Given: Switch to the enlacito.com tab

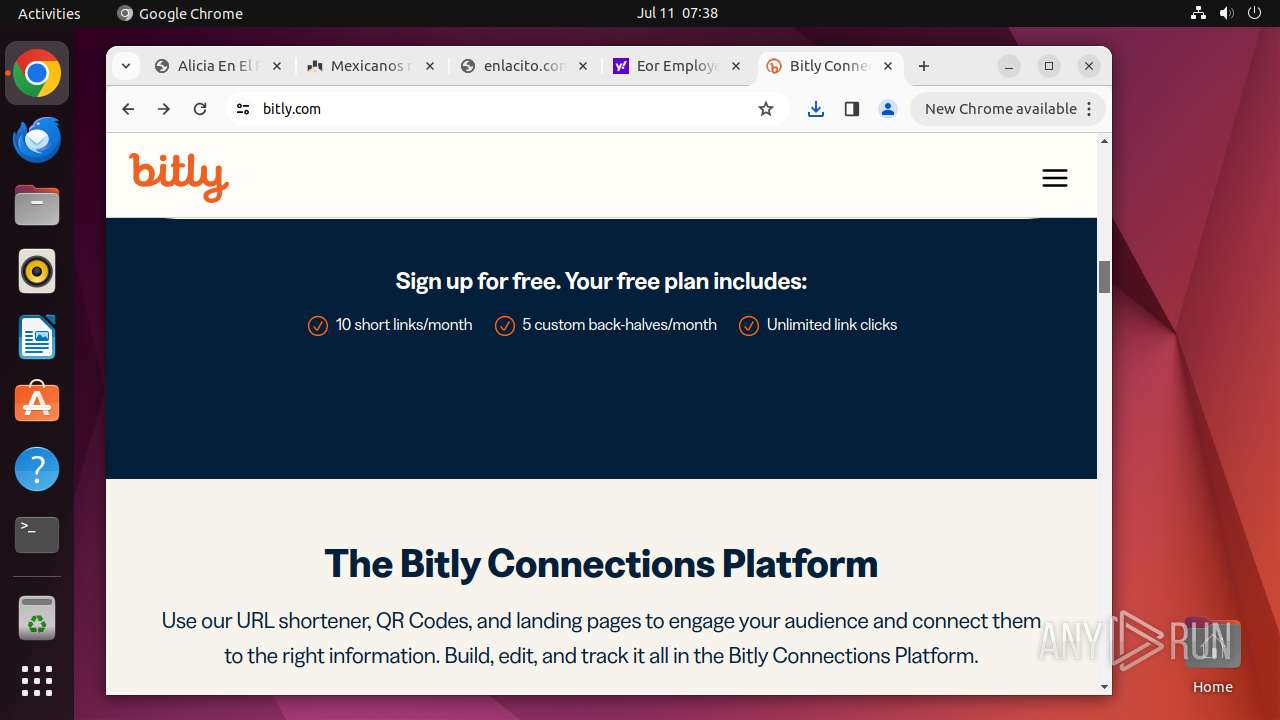Looking at the screenshot, I should pyautogui.click(x=524, y=66).
